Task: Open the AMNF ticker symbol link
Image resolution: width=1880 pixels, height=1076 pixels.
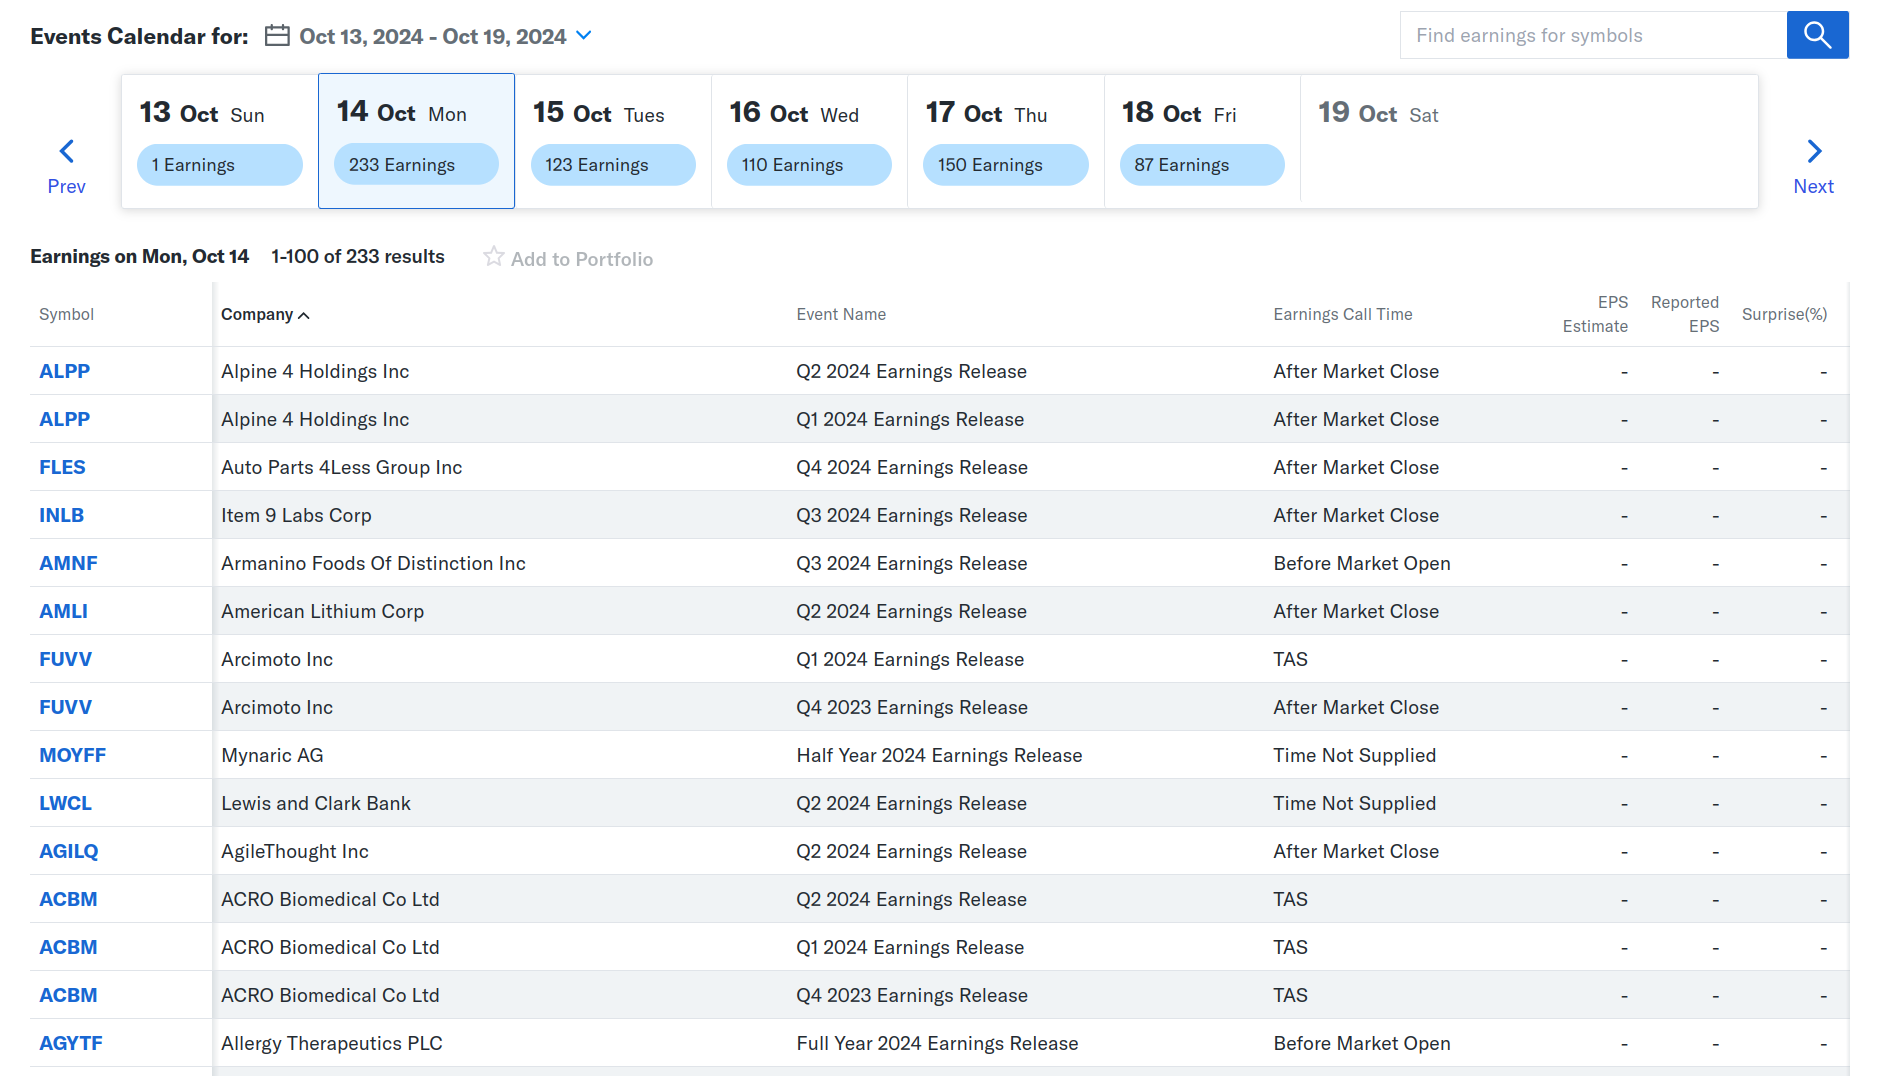Action: click(68, 563)
